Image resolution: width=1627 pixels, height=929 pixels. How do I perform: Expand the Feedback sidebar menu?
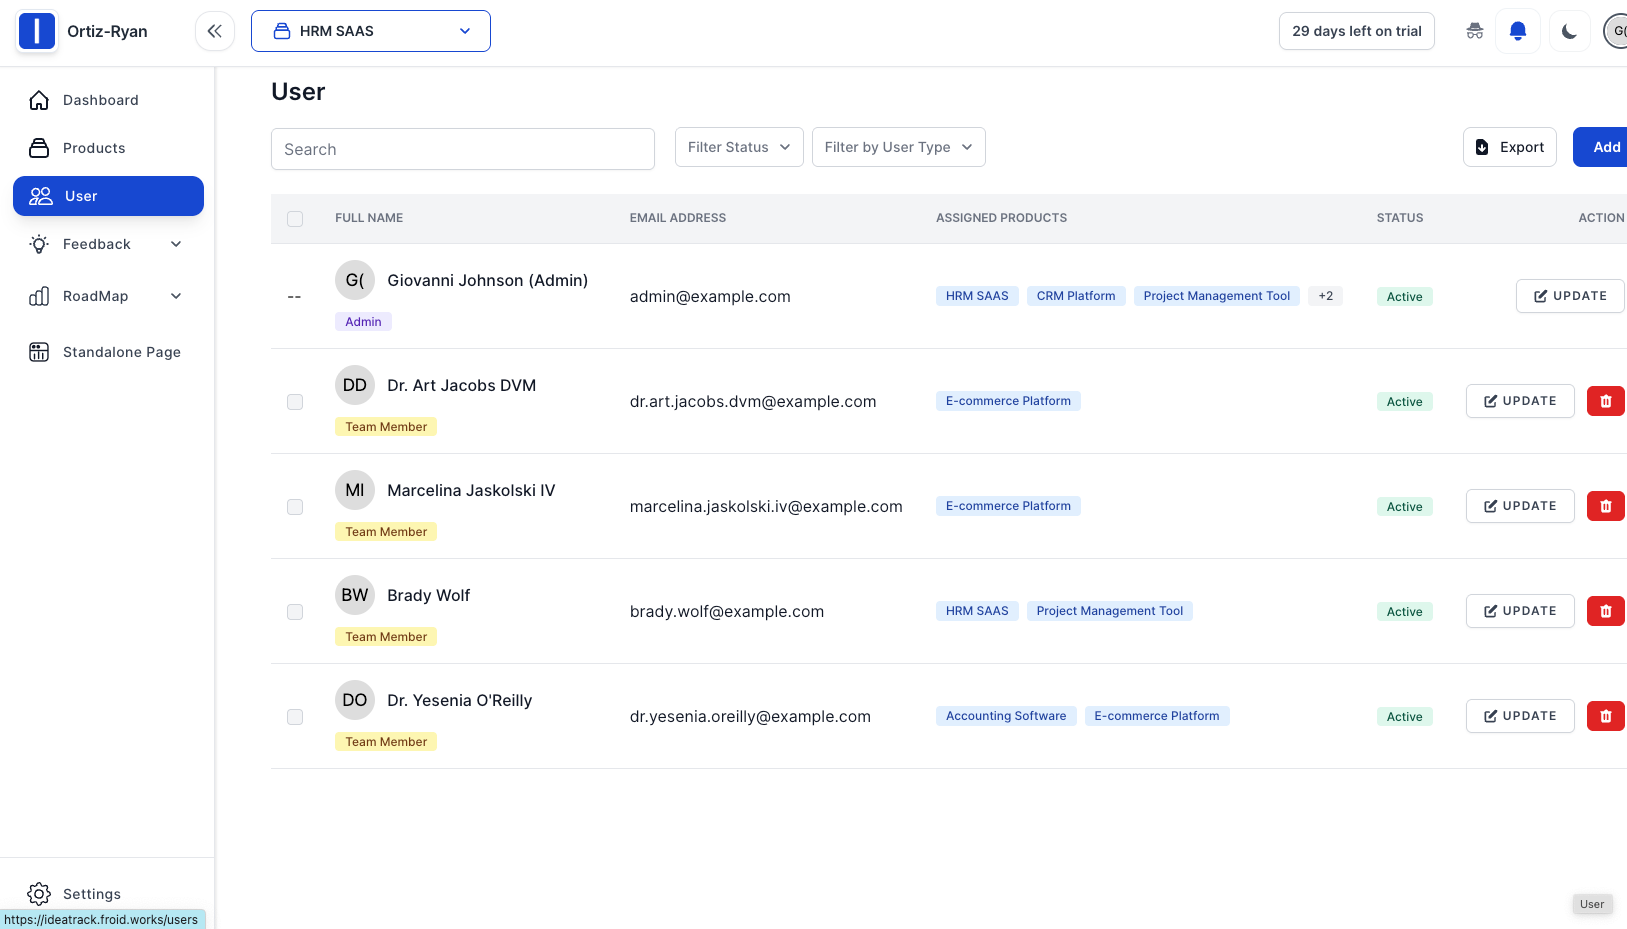pyautogui.click(x=107, y=244)
